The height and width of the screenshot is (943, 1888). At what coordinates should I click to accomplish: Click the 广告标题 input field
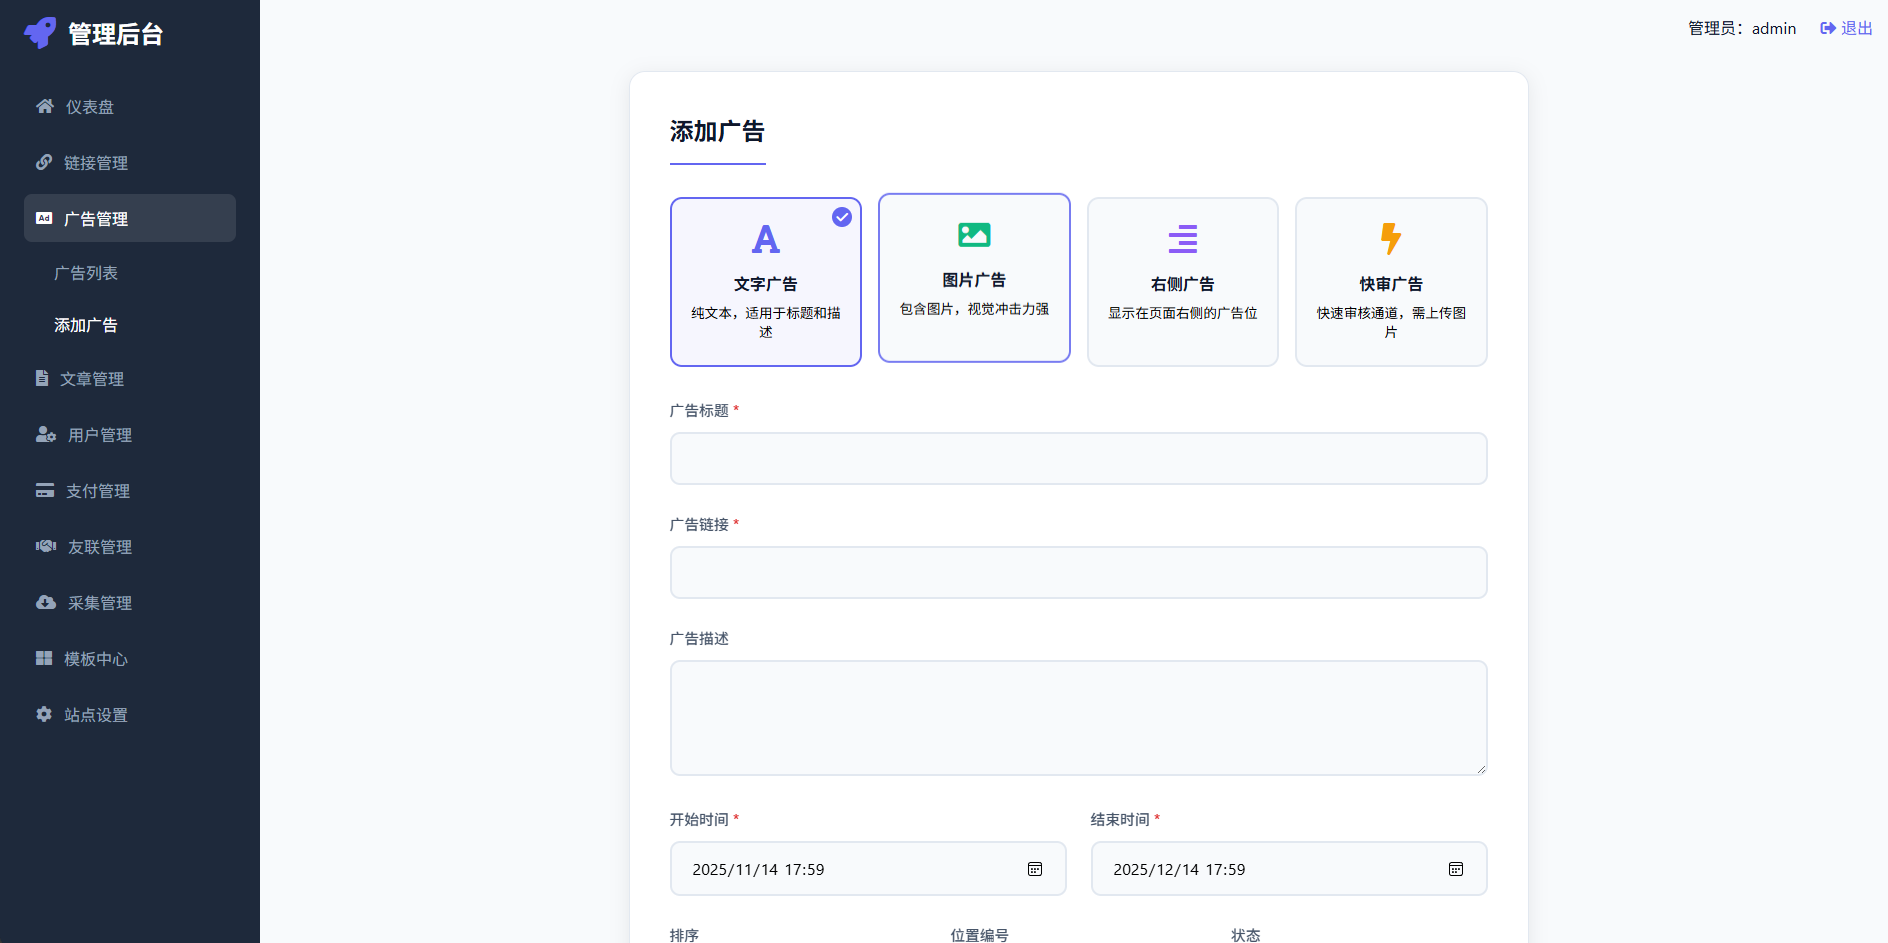coord(1078,459)
